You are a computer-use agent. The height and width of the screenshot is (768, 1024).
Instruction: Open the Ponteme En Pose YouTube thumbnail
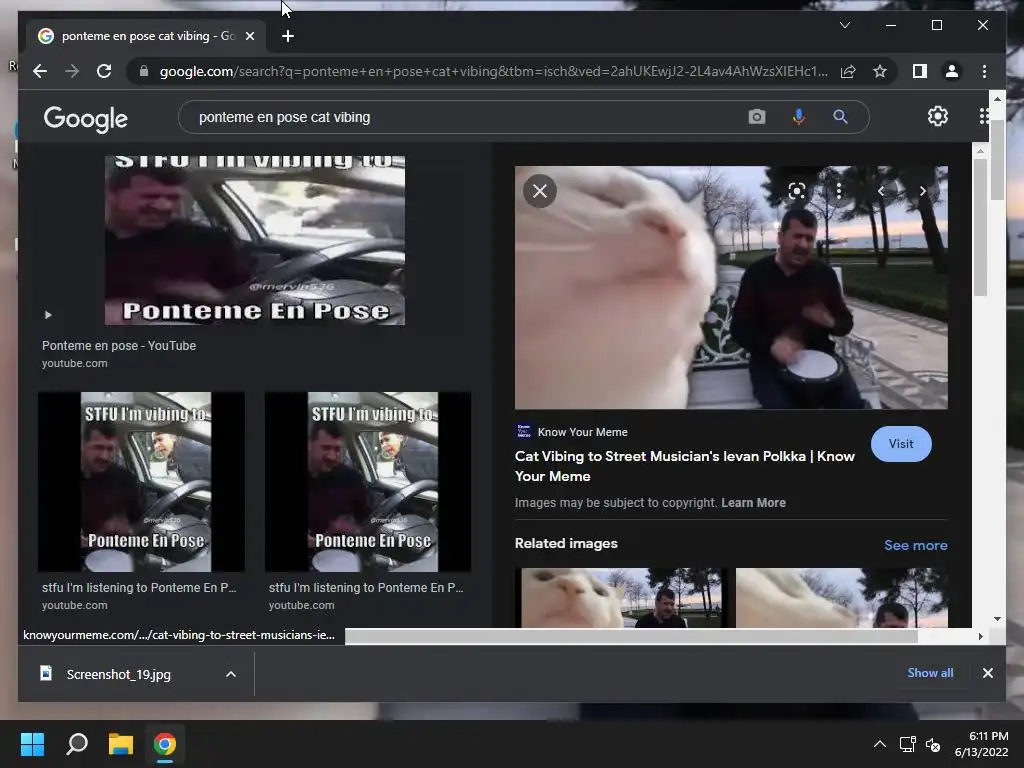point(255,240)
